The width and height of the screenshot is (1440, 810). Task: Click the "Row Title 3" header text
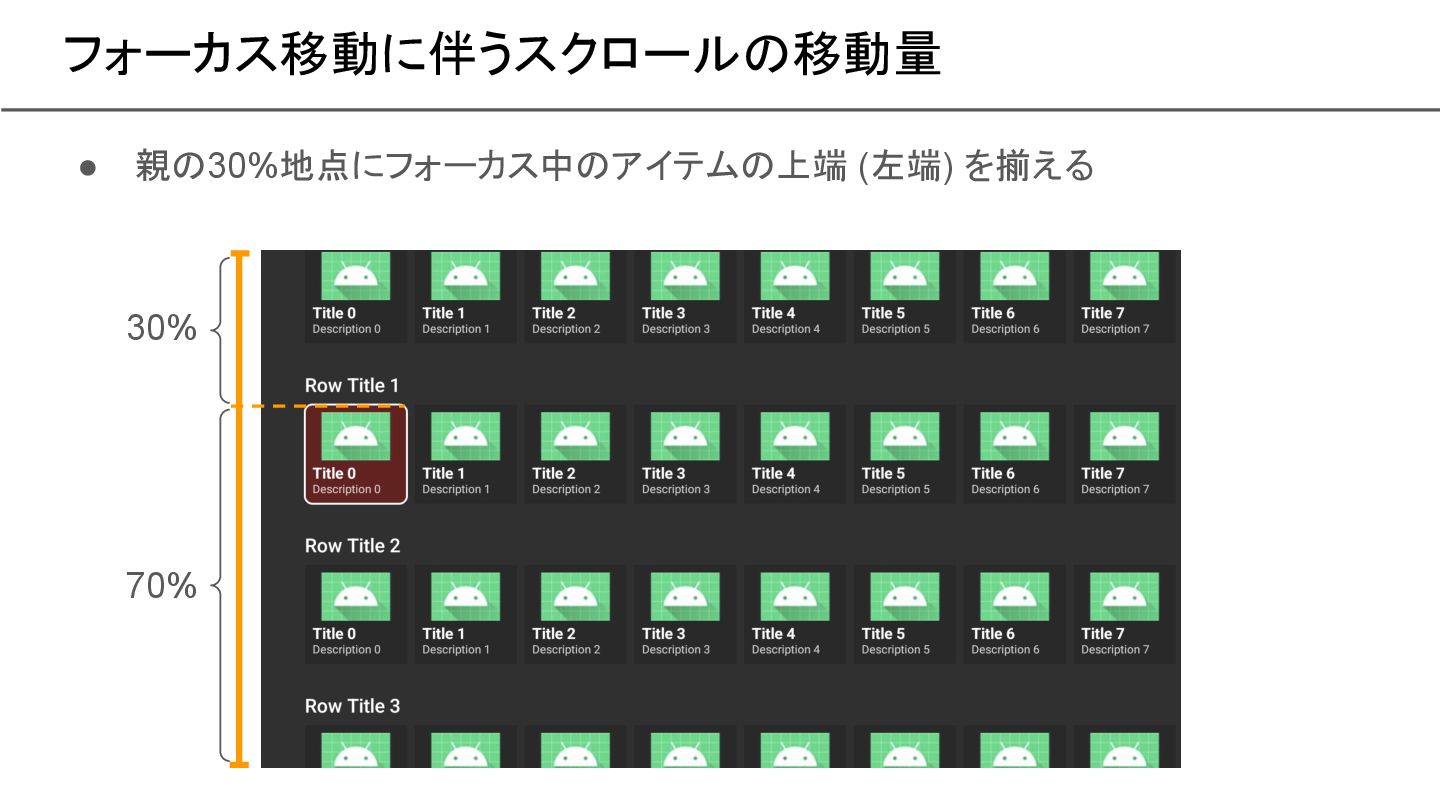click(x=352, y=706)
